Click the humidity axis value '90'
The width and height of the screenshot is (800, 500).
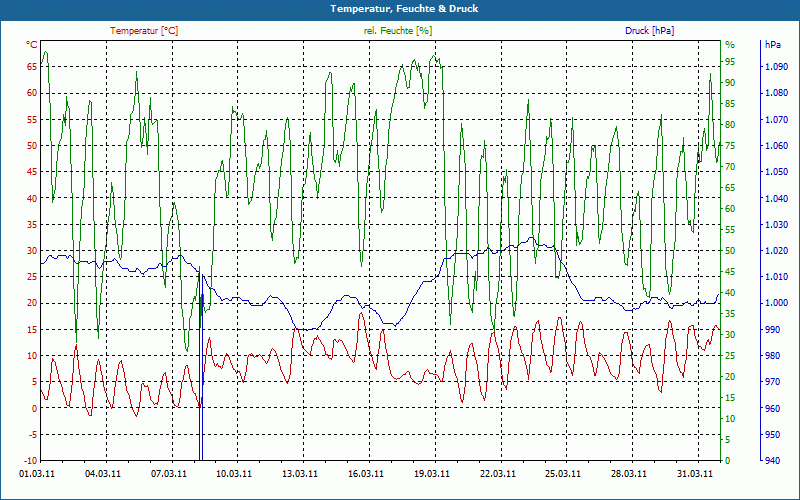[x=730, y=83]
